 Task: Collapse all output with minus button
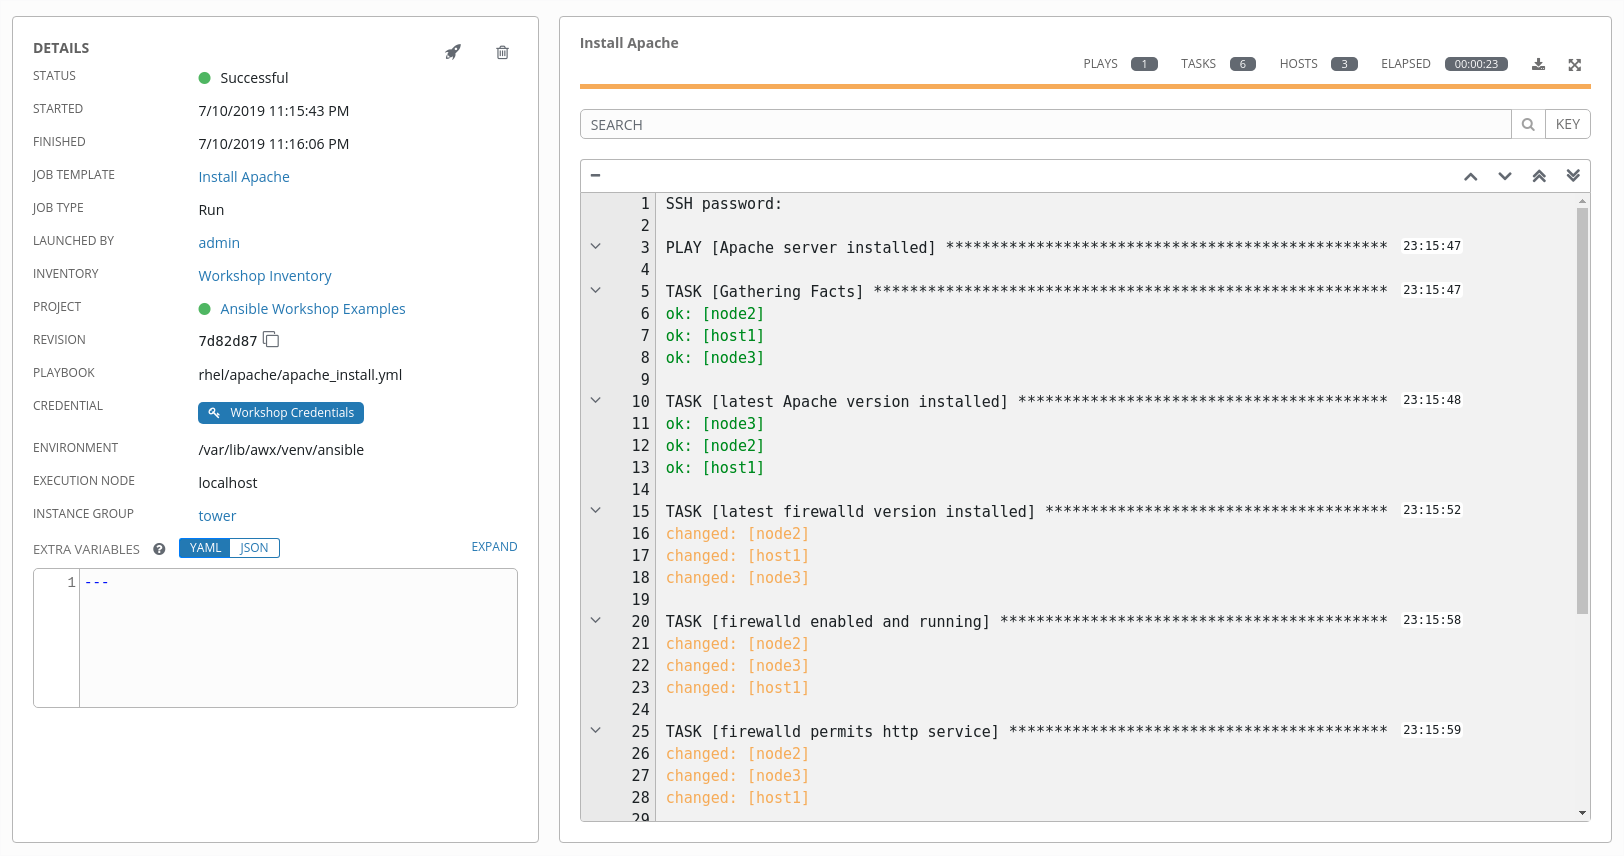[596, 175]
